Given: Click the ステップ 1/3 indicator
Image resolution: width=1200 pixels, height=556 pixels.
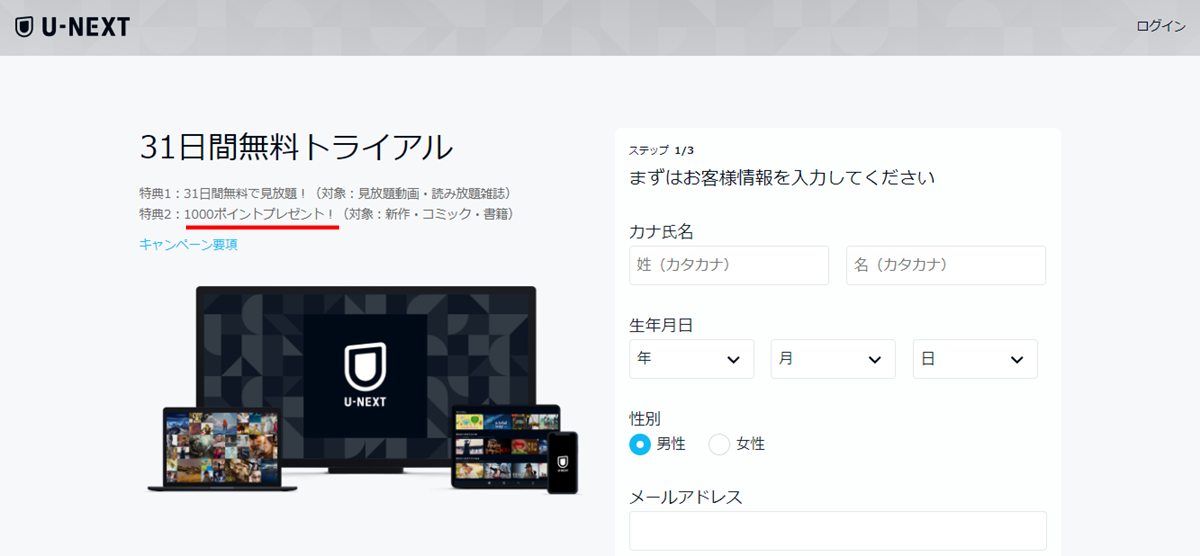Looking at the screenshot, I should coord(661,150).
